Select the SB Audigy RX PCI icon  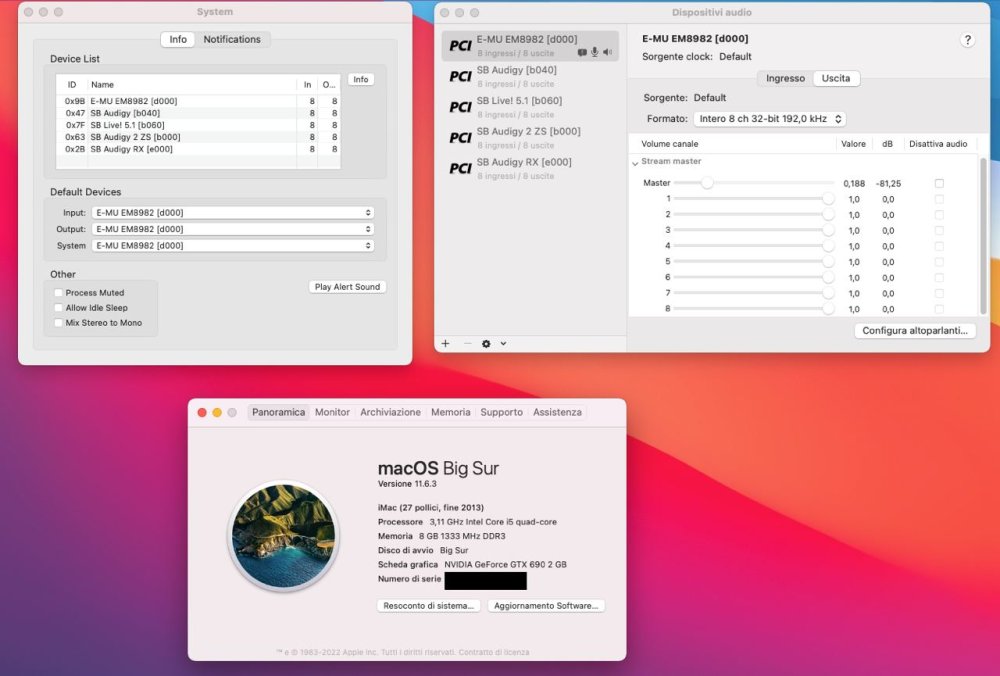coord(460,168)
